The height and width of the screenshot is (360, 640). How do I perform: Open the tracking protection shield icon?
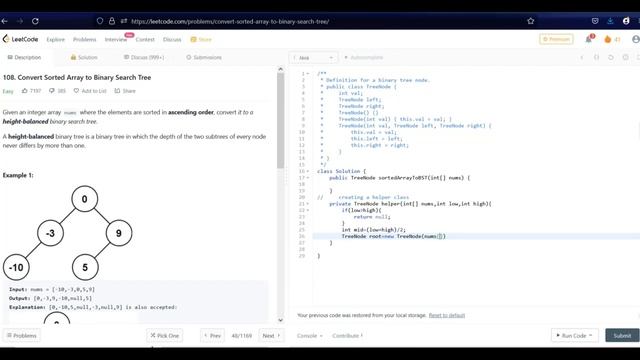click(100, 21)
